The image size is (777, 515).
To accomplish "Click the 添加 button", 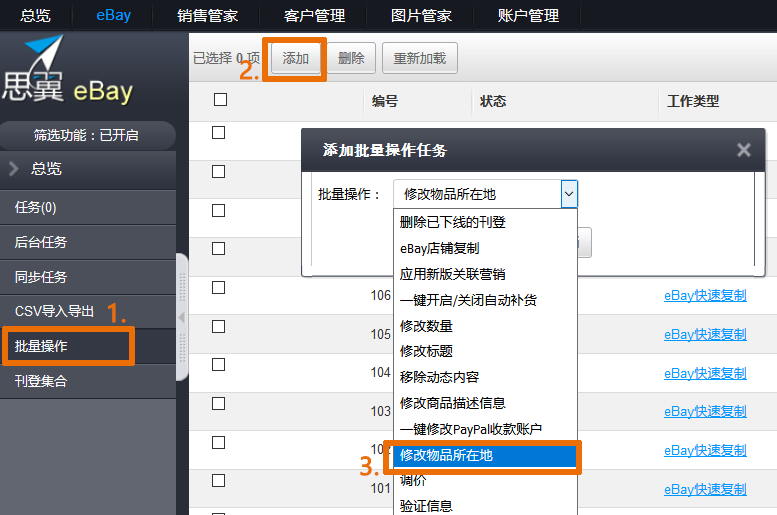I will click(295, 58).
